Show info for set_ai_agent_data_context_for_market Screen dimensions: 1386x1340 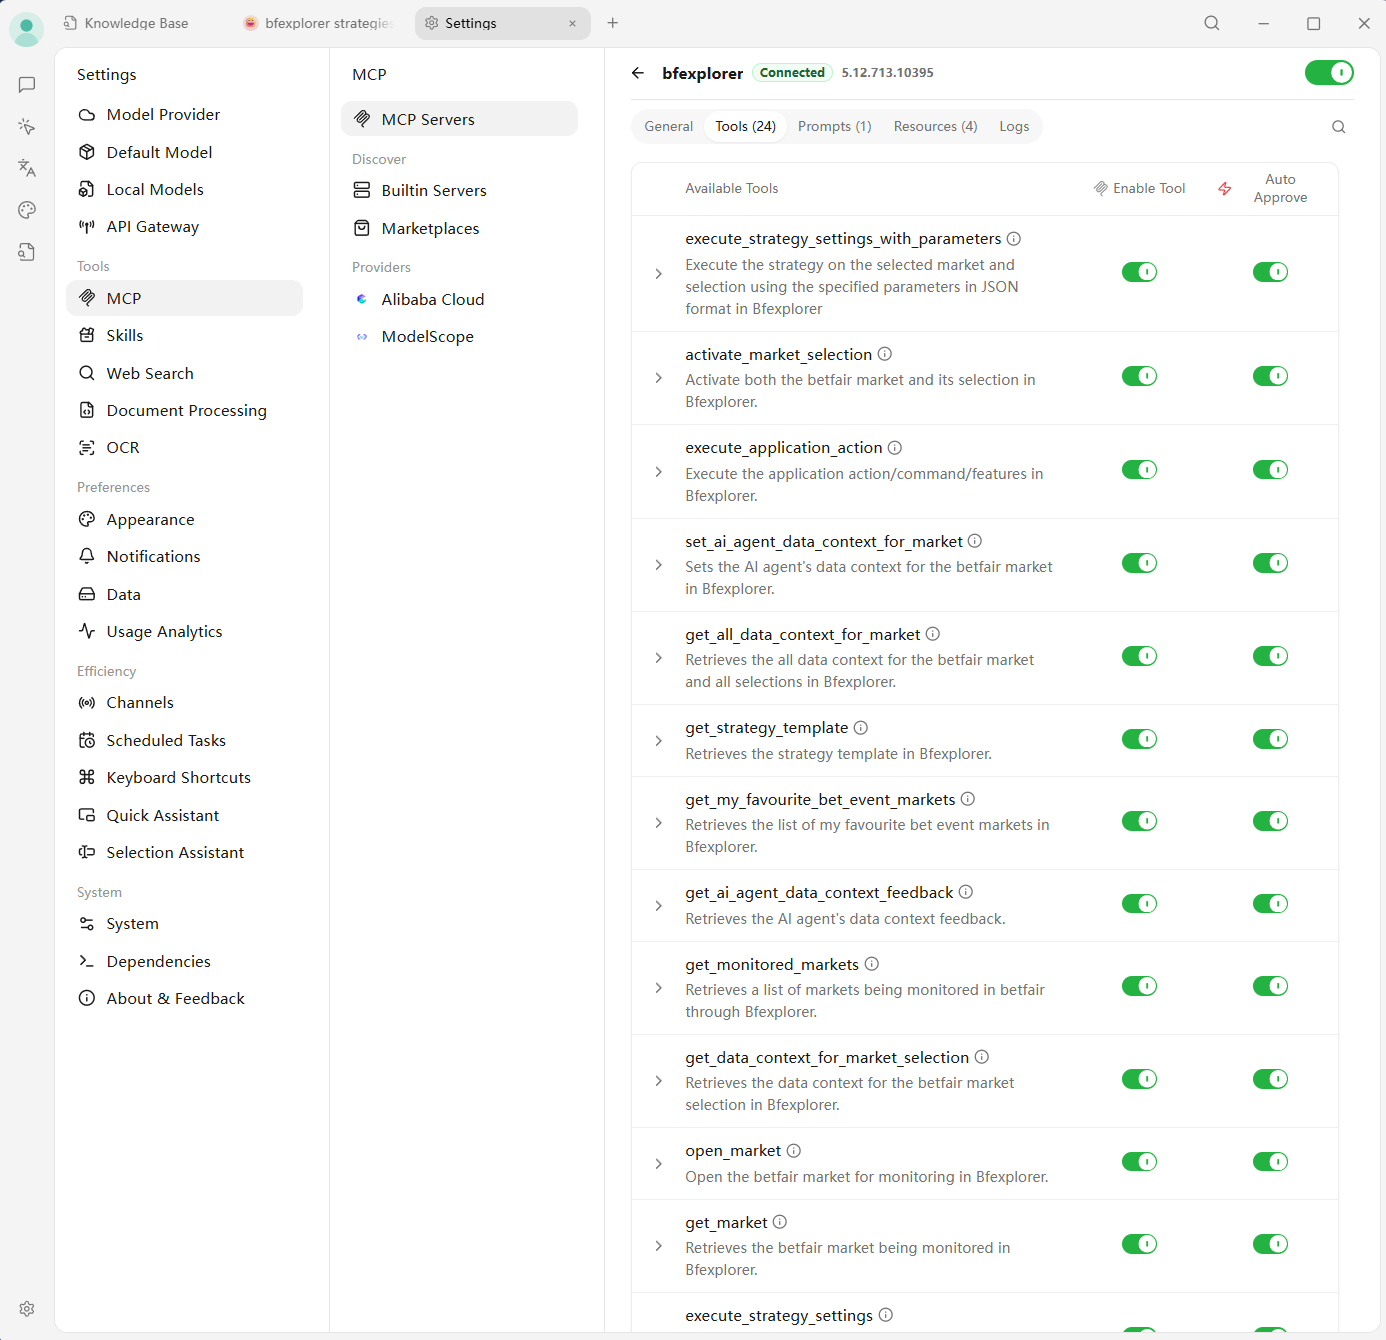click(975, 541)
